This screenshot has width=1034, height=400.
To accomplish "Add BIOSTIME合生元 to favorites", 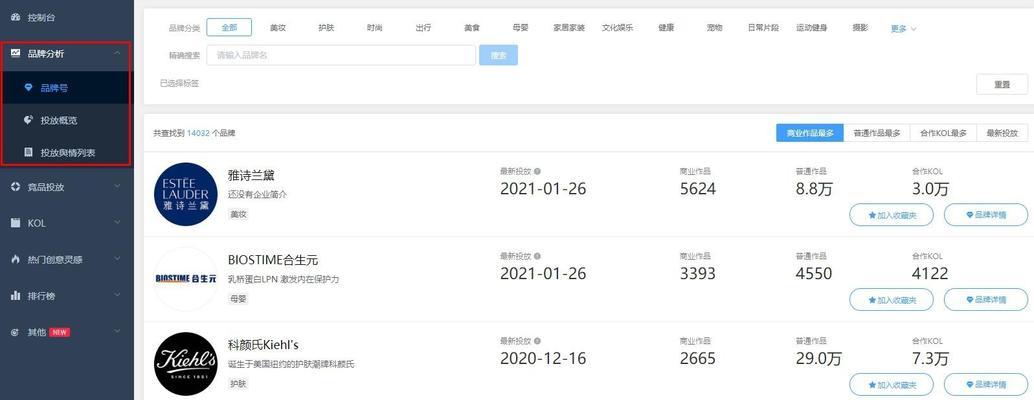I will pos(892,300).
